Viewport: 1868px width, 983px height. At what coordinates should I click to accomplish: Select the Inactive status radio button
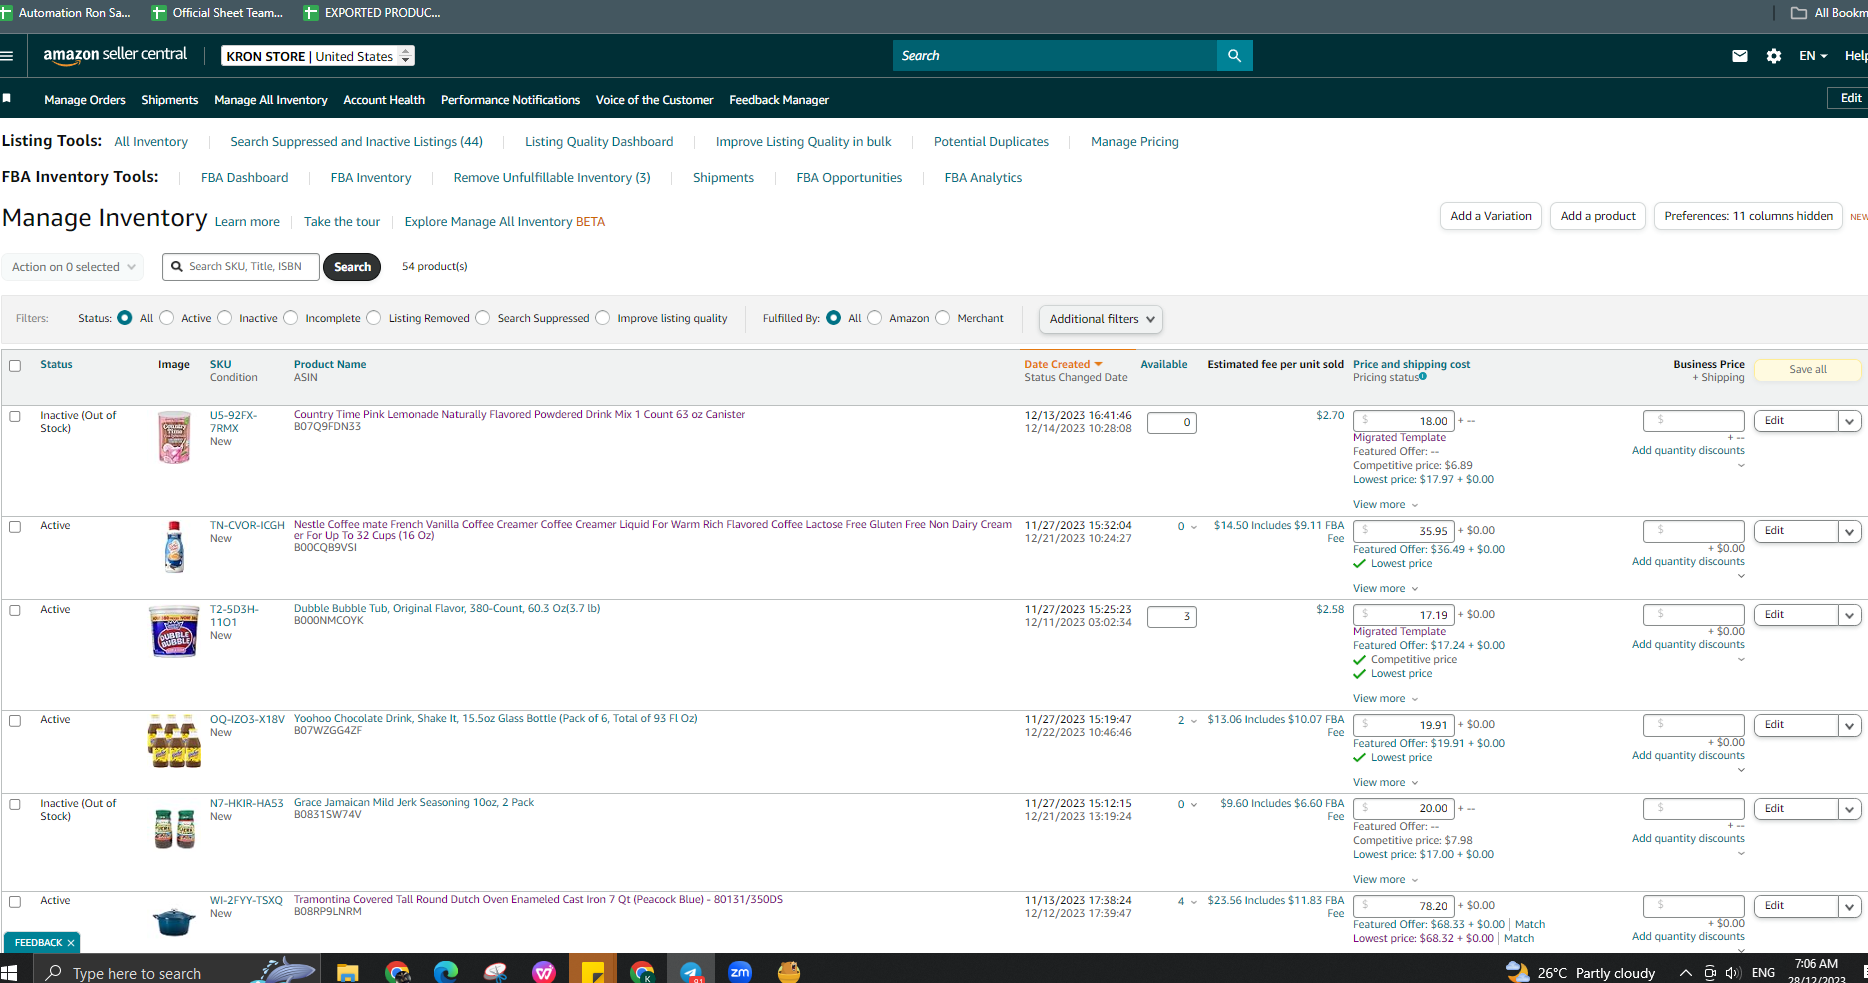click(225, 318)
